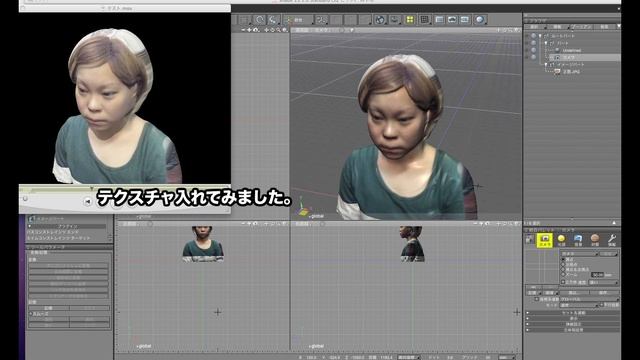Select the first radio button in camera panel
The image size is (640, 360).
[x=563, y=259]
